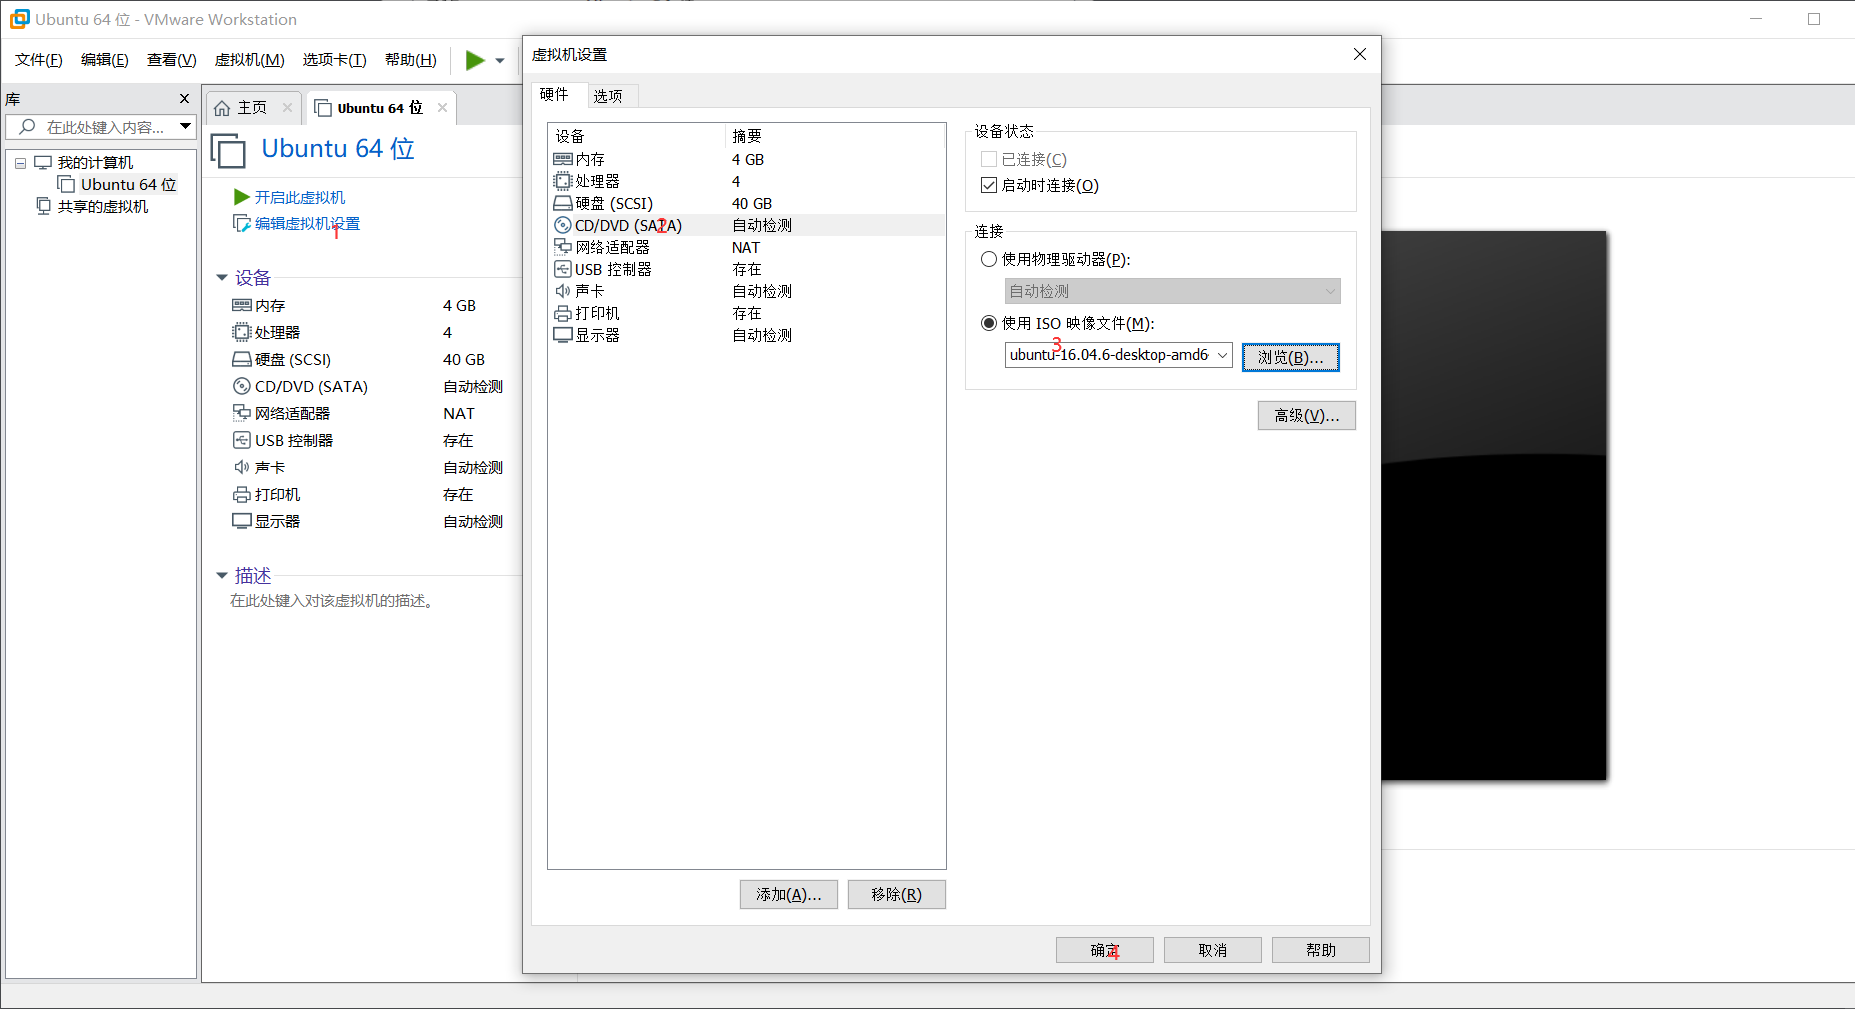Viewport: 1855px width, 1009px height.
Task: Click the home icon on the 主页 tab
Action: tap(222, 108)
